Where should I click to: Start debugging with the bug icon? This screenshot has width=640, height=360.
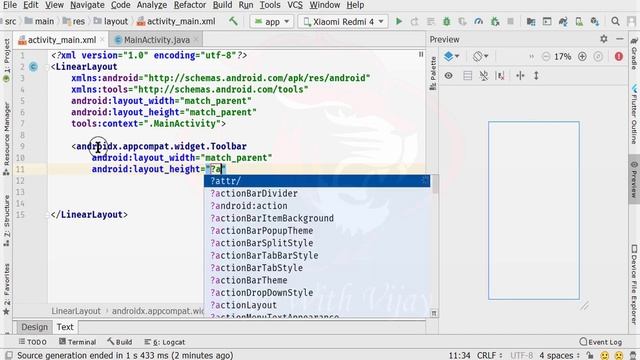click(447, 22)
